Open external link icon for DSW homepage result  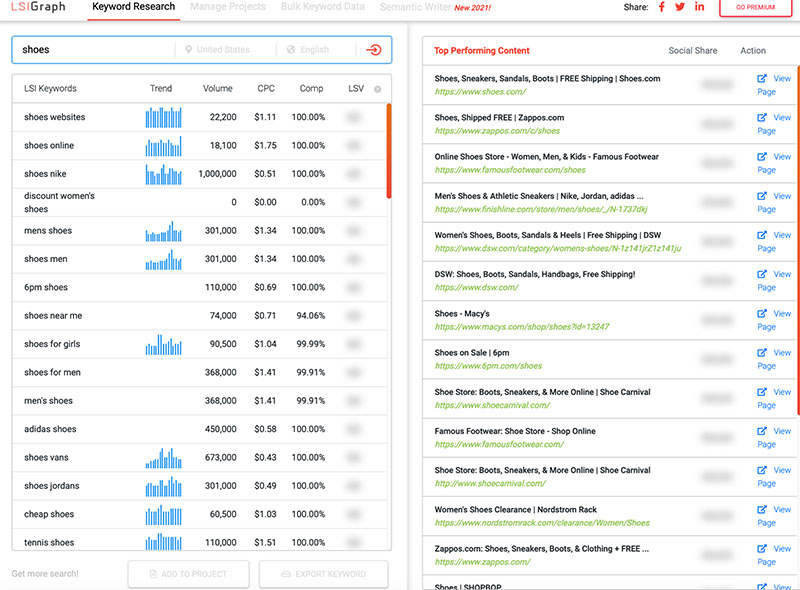click(x=762, y=275)
